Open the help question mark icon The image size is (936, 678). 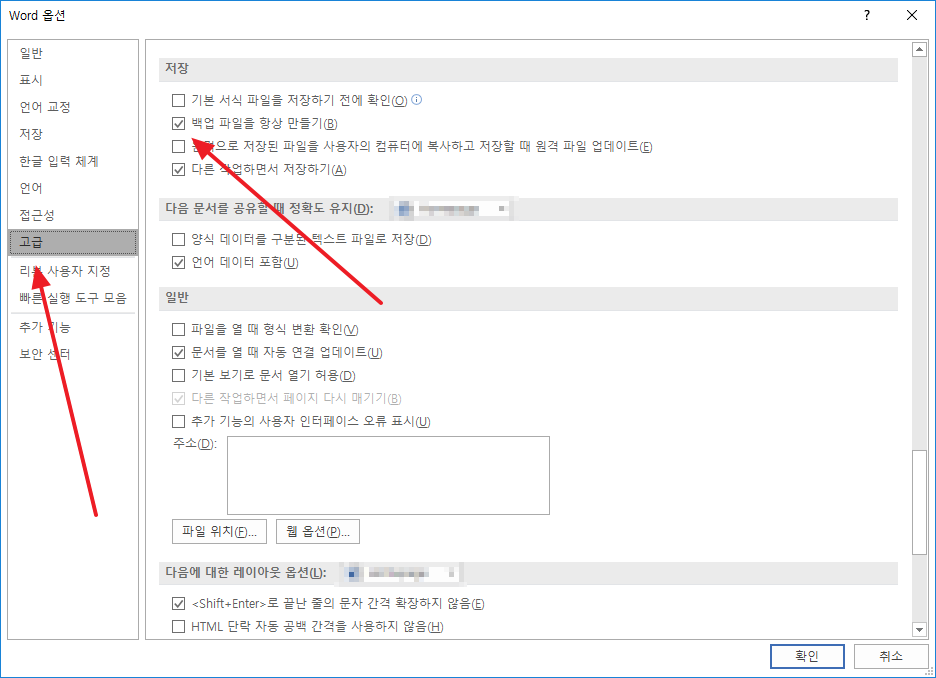point(867,16)
